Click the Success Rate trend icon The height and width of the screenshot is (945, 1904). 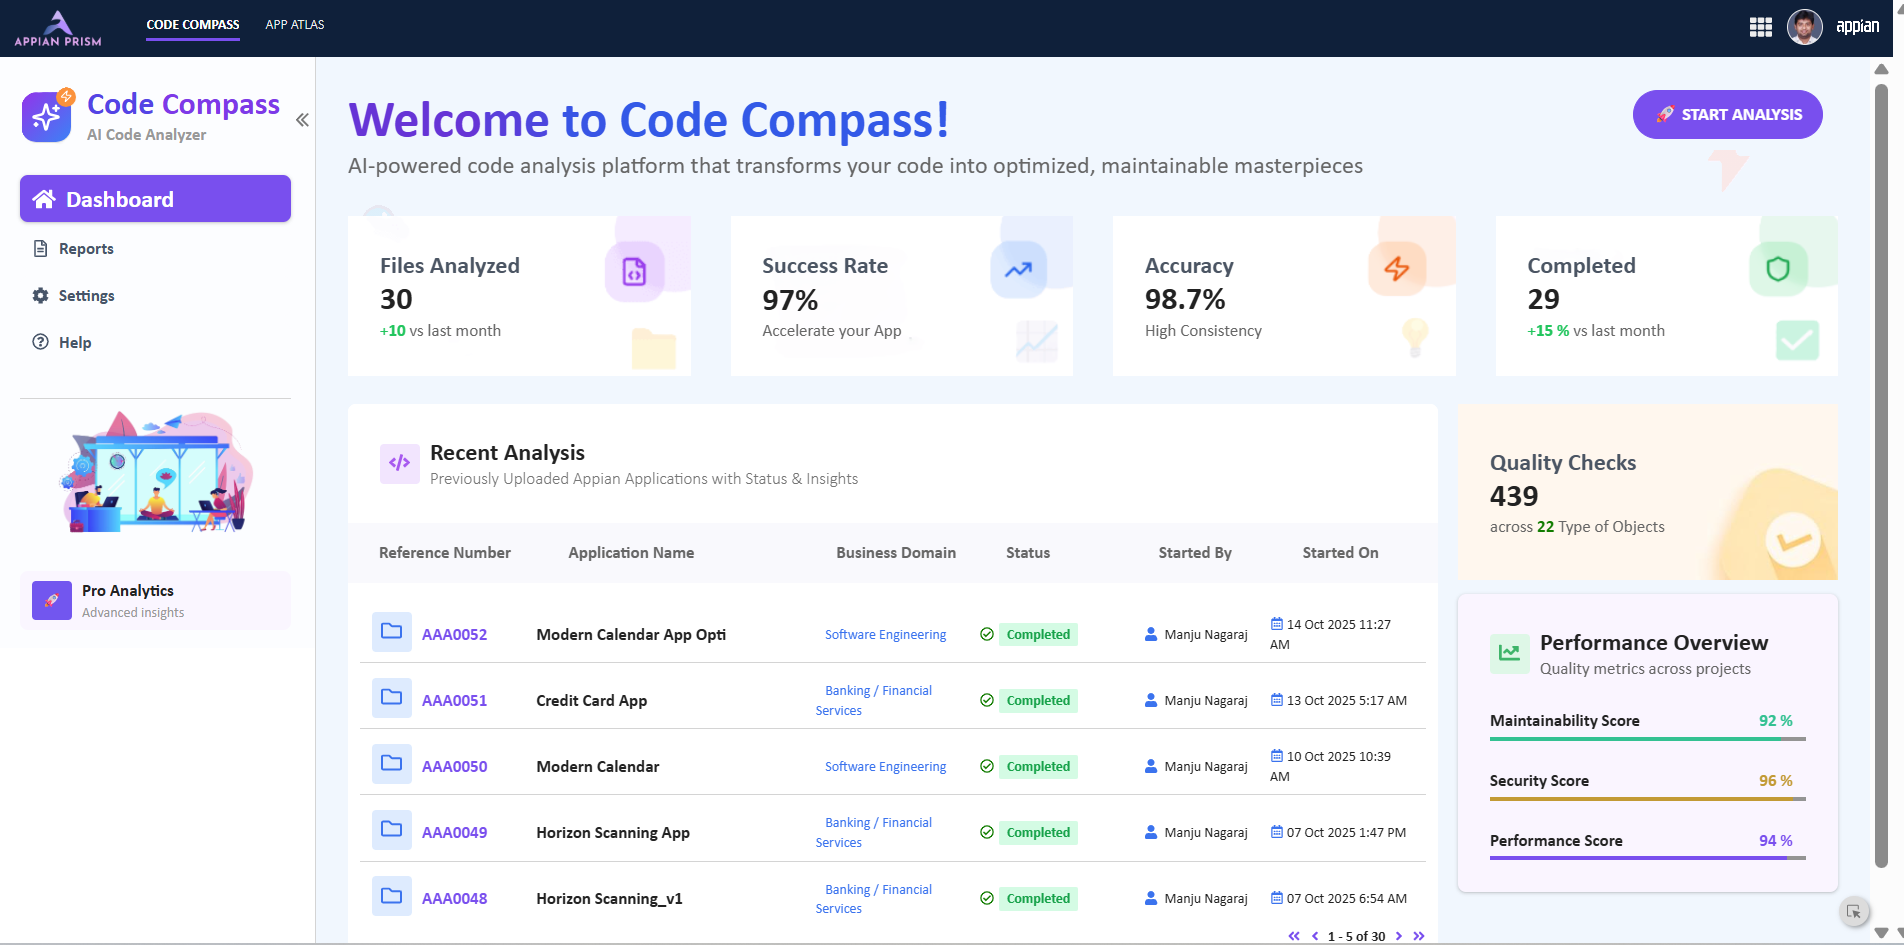point(1018,269)
